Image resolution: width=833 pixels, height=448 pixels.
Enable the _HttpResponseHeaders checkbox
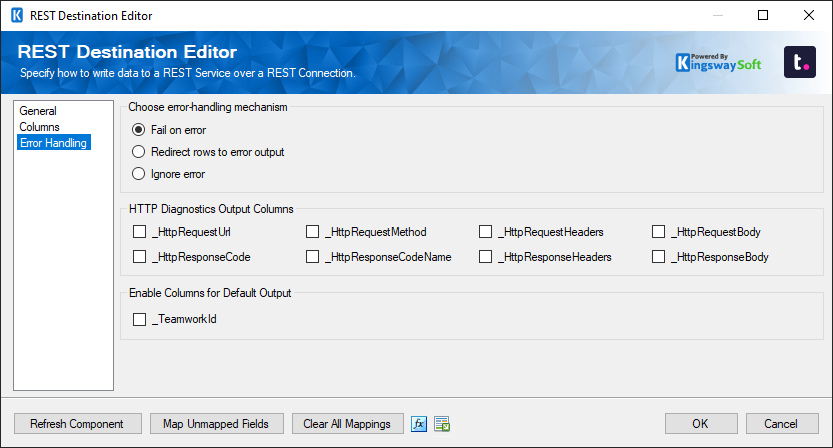pyautogui.click(x=485, y=257)
